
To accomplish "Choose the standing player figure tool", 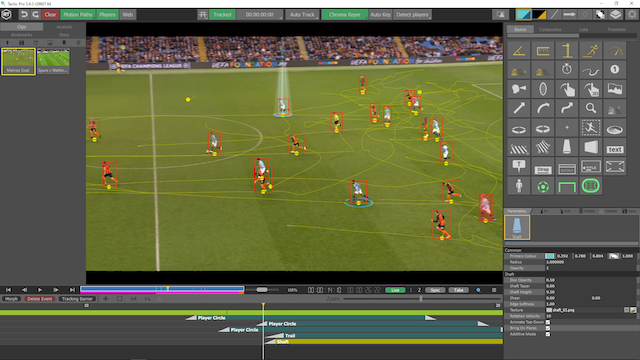I will point(518,186).
